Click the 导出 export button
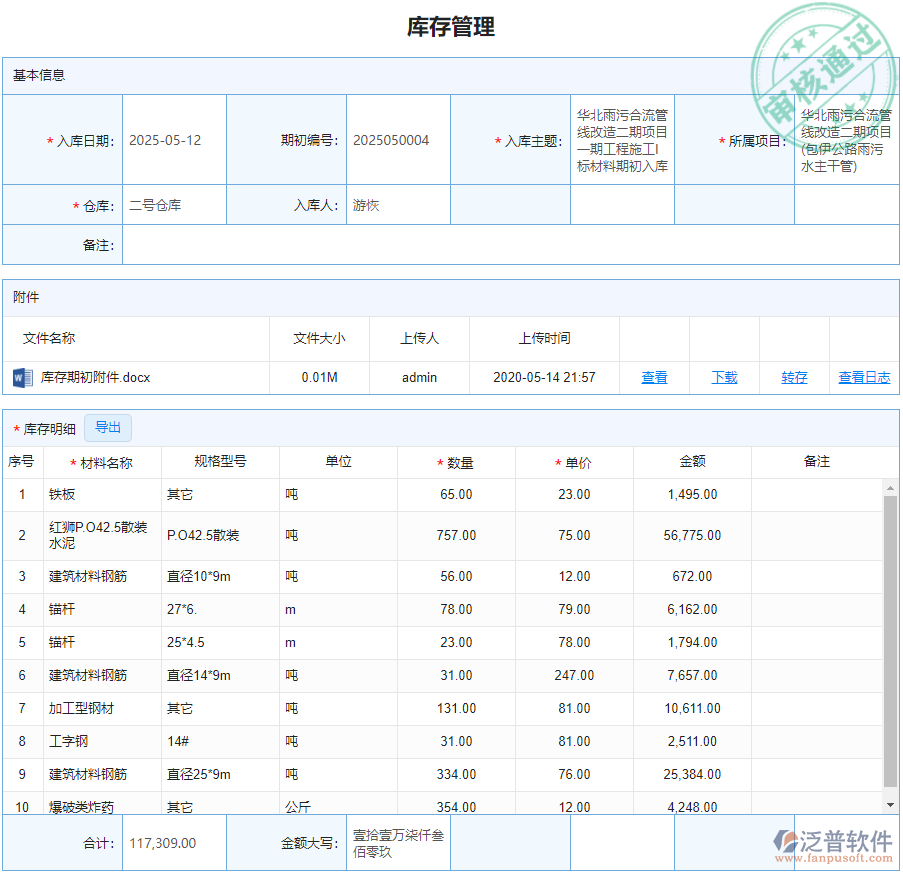903x874 pixels. [x=107, y=427]
